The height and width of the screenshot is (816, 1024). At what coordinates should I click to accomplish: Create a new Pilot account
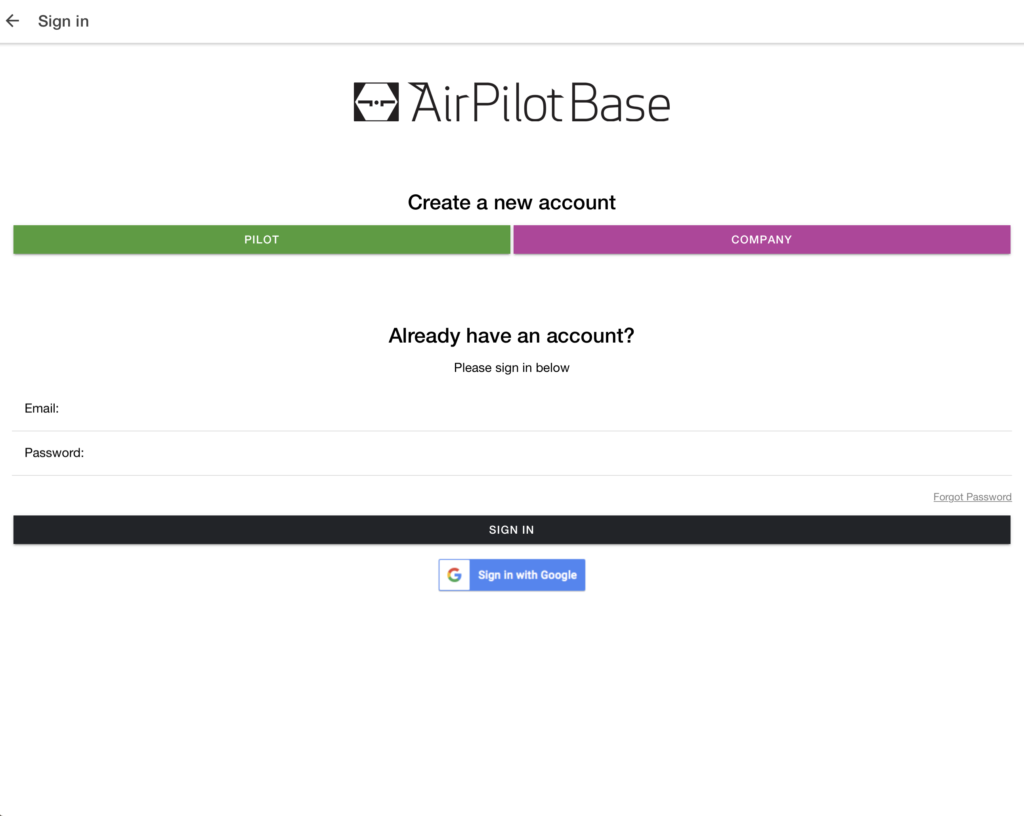pos(262,240)
